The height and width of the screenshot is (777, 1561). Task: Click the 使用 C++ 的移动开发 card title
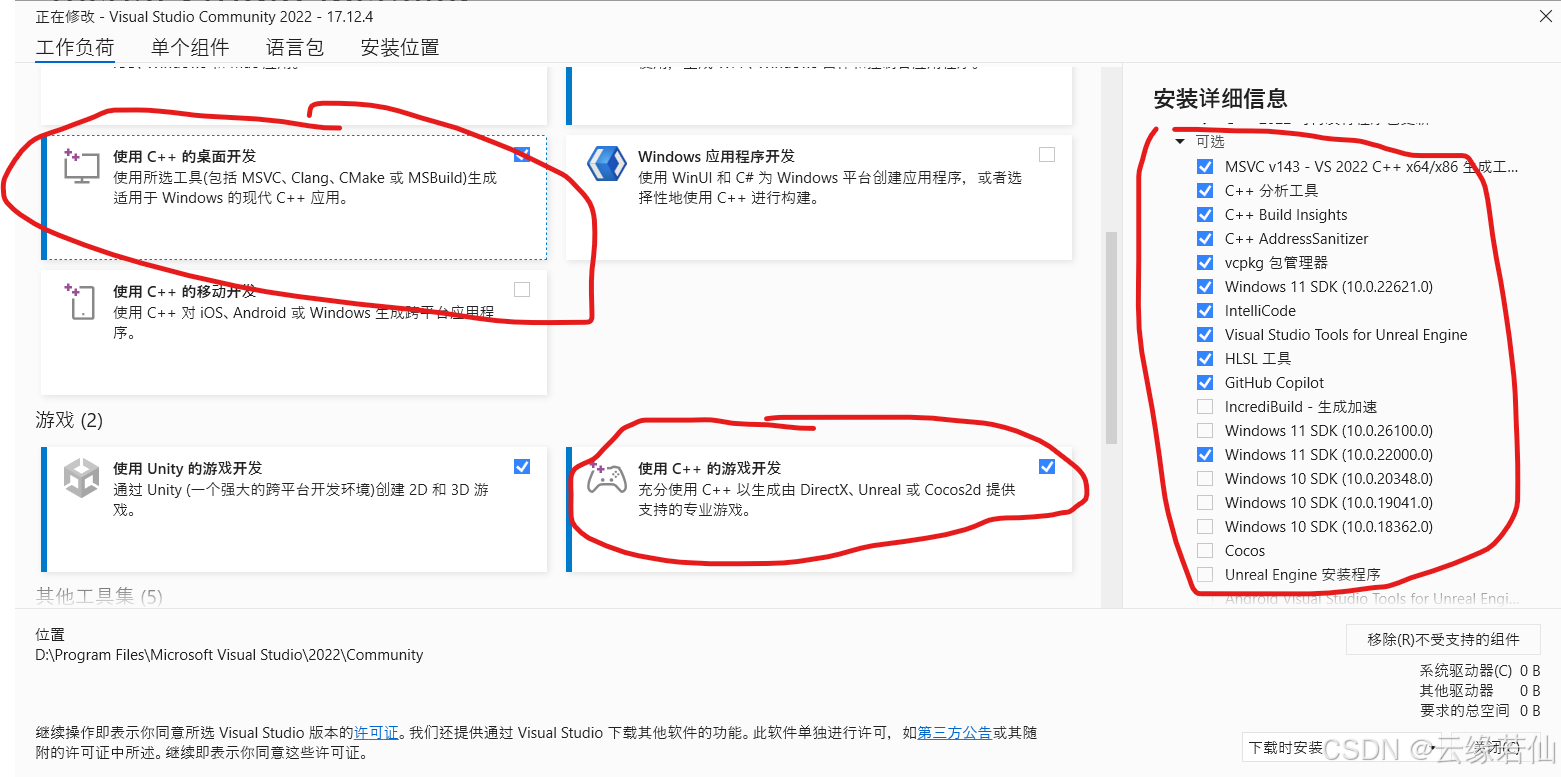[185, 291]
